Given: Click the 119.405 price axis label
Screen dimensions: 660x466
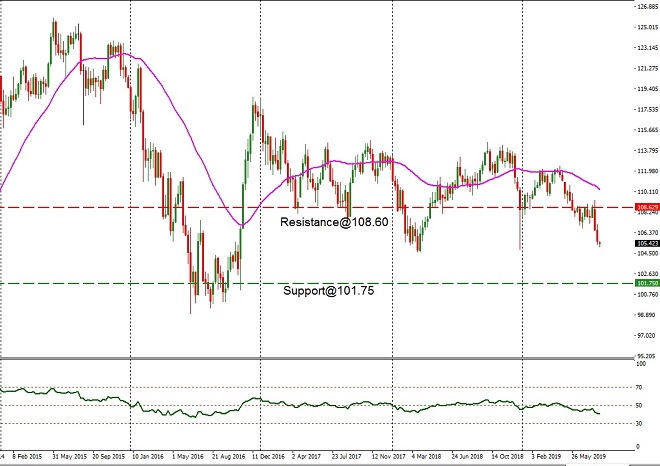Looking at the screenshot, I should [648, 89].
